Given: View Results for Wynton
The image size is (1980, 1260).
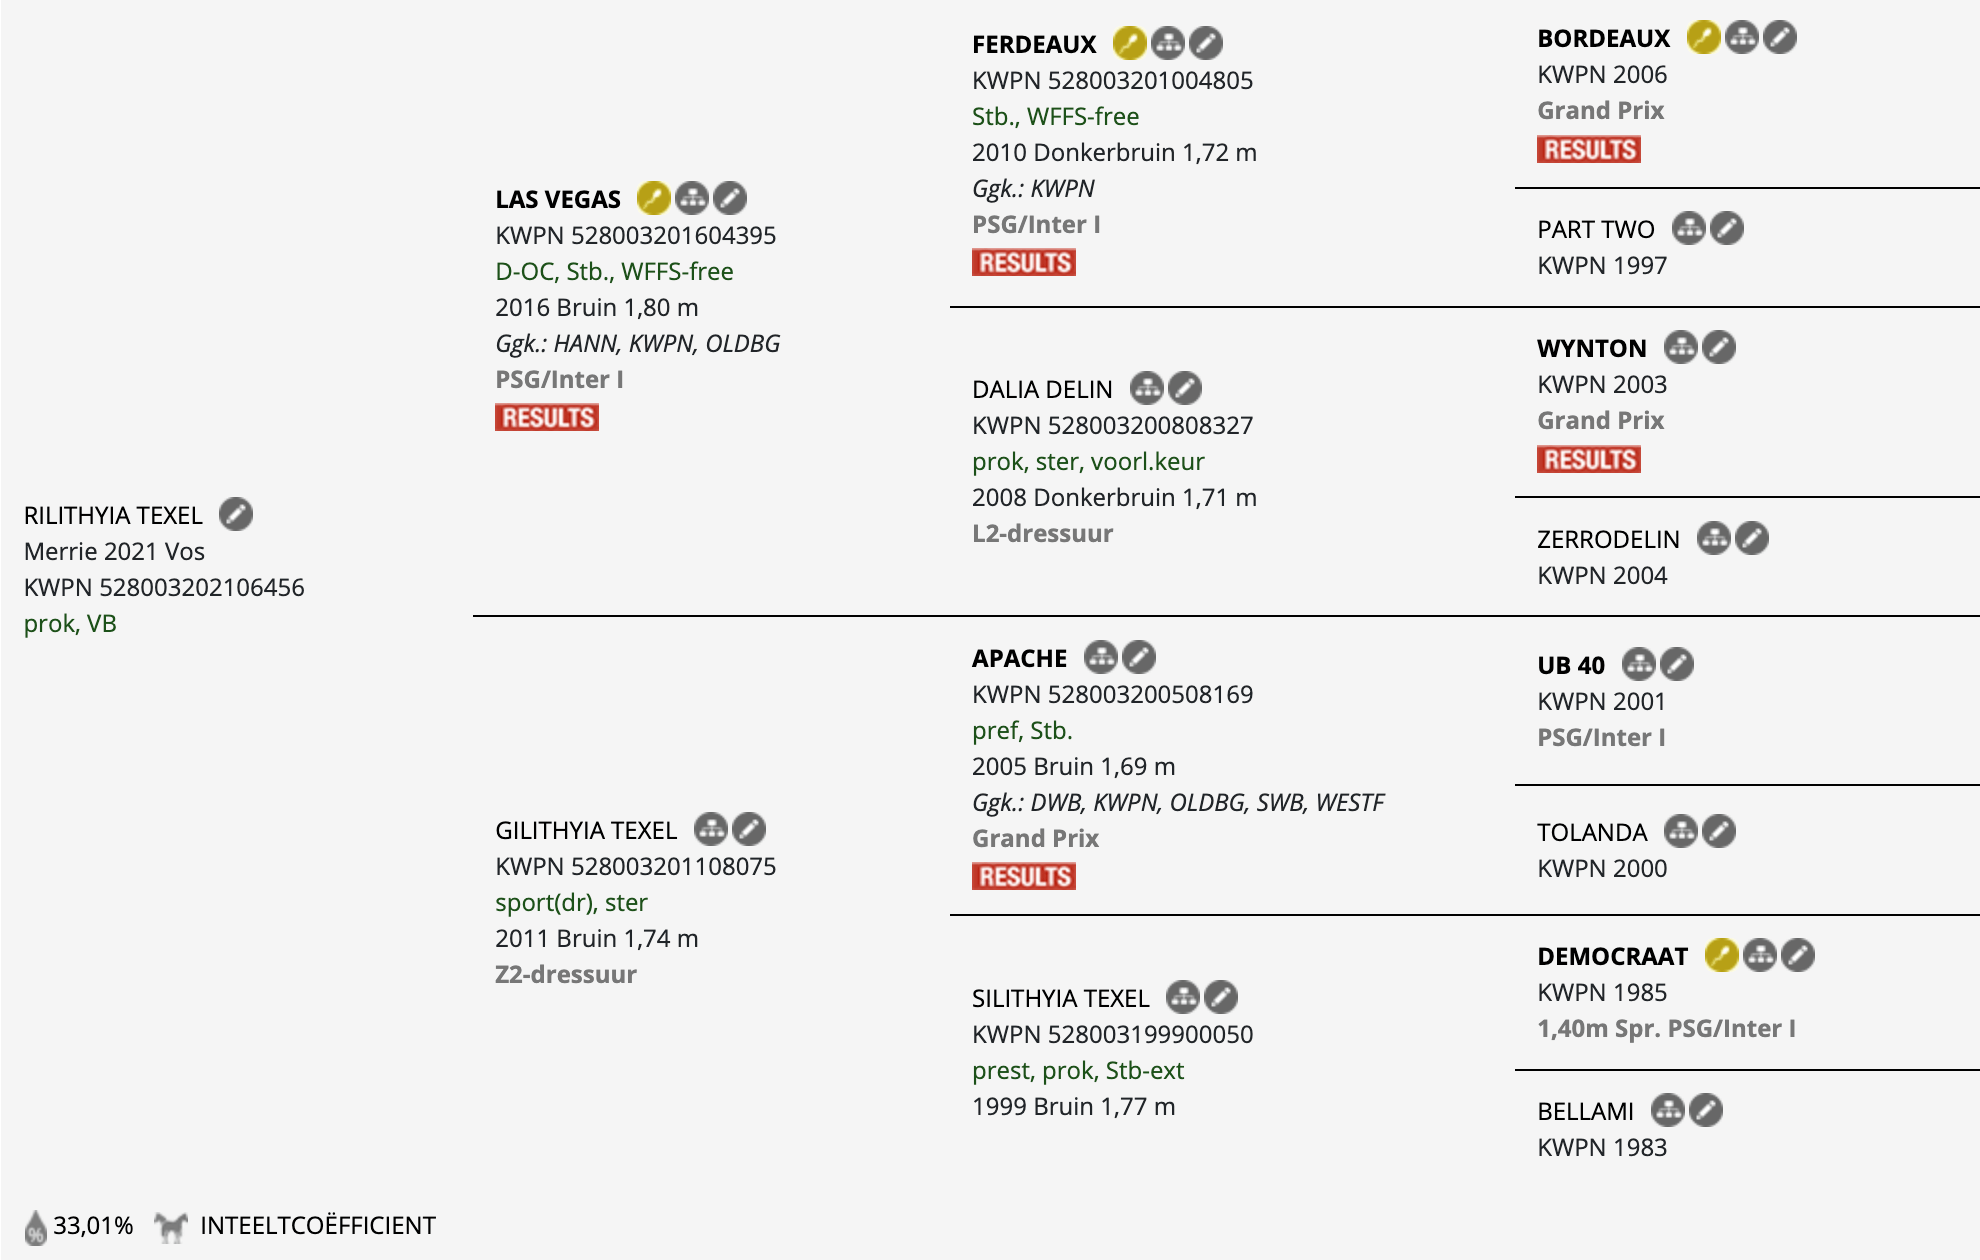Looking at the screenshot, I should click(1589, 459).
